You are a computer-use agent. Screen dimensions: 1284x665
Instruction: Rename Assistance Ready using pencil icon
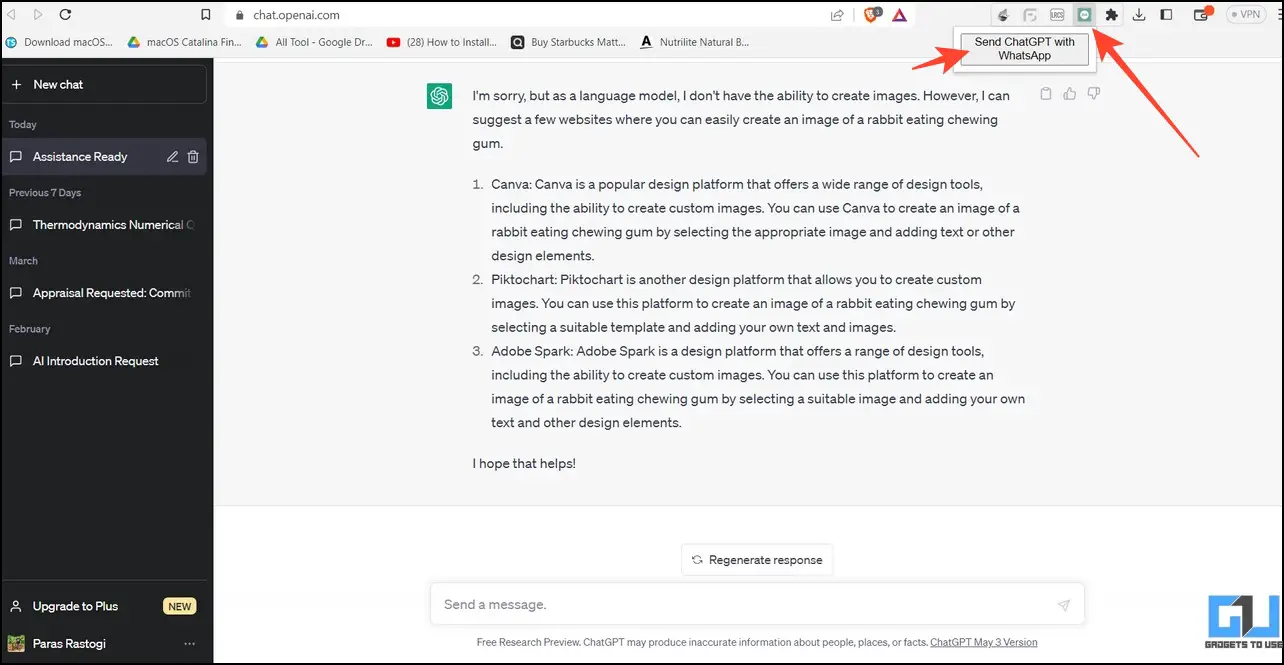click(172, 157)
